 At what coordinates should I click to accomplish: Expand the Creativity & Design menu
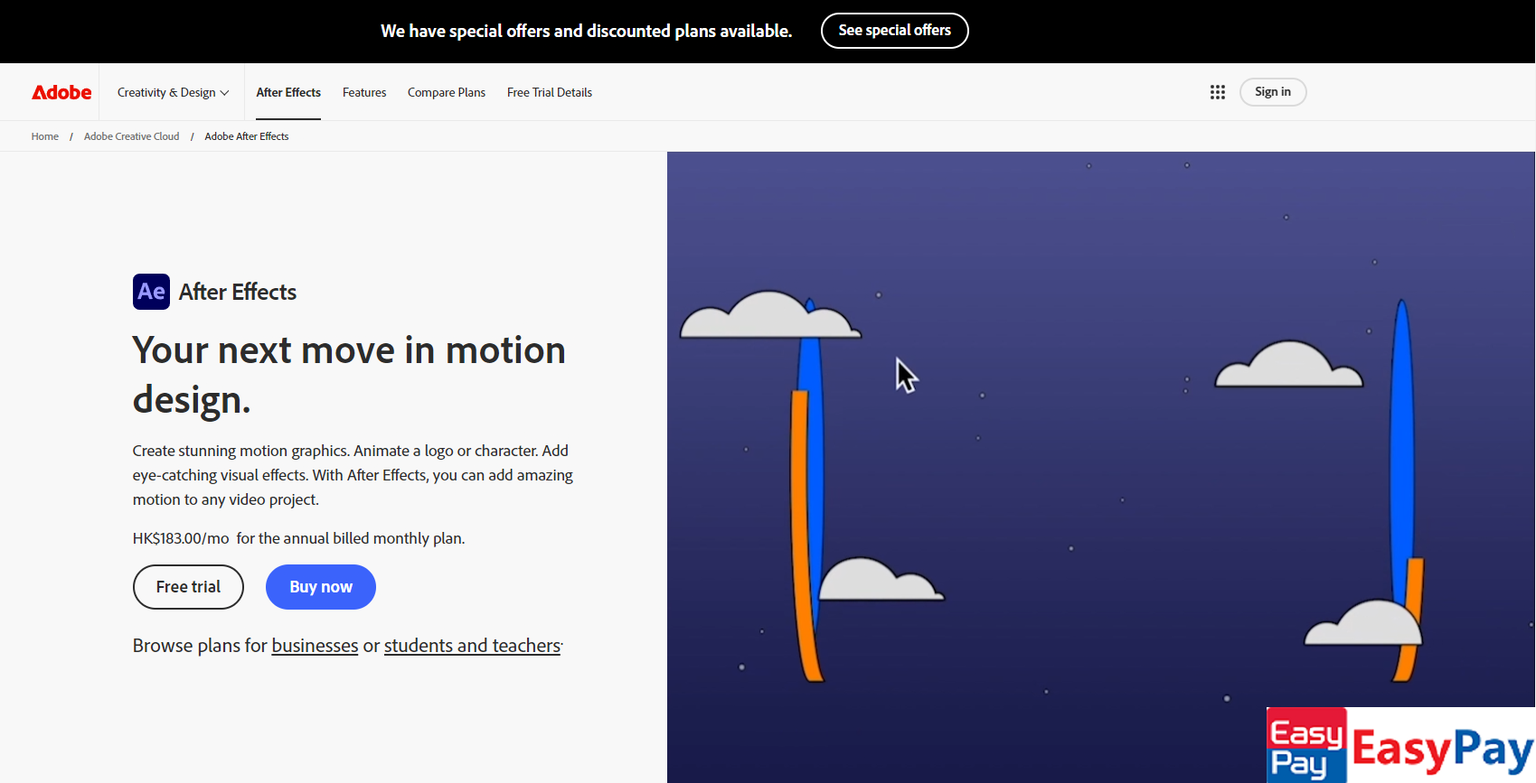pos(173,92)
